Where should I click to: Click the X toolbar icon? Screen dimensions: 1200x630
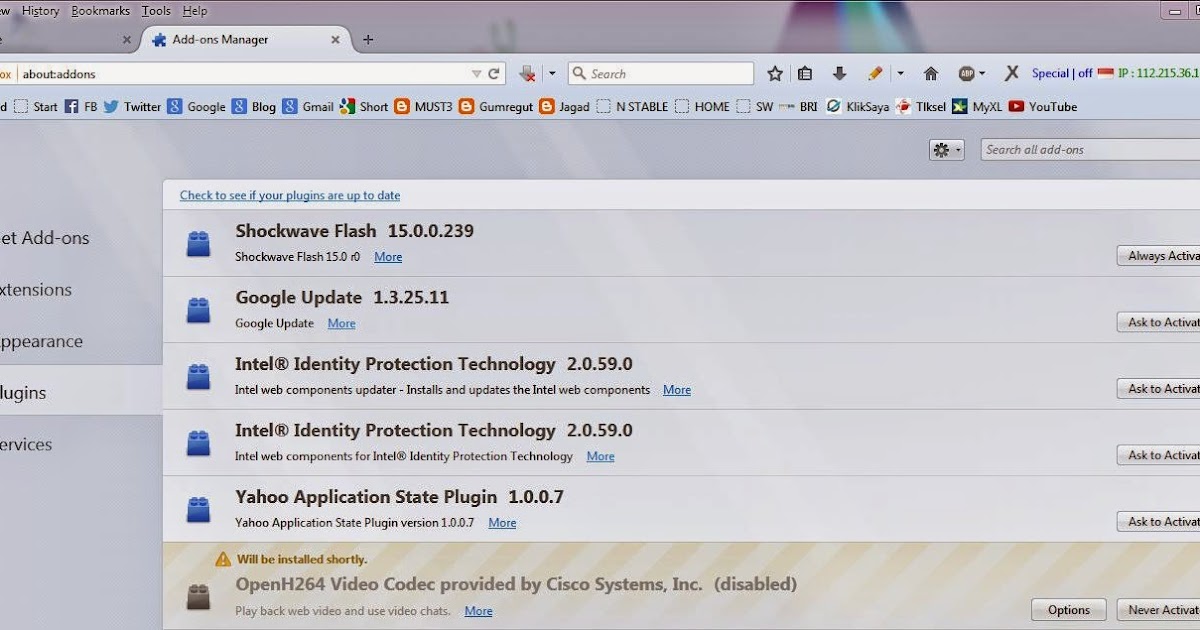1012,73
